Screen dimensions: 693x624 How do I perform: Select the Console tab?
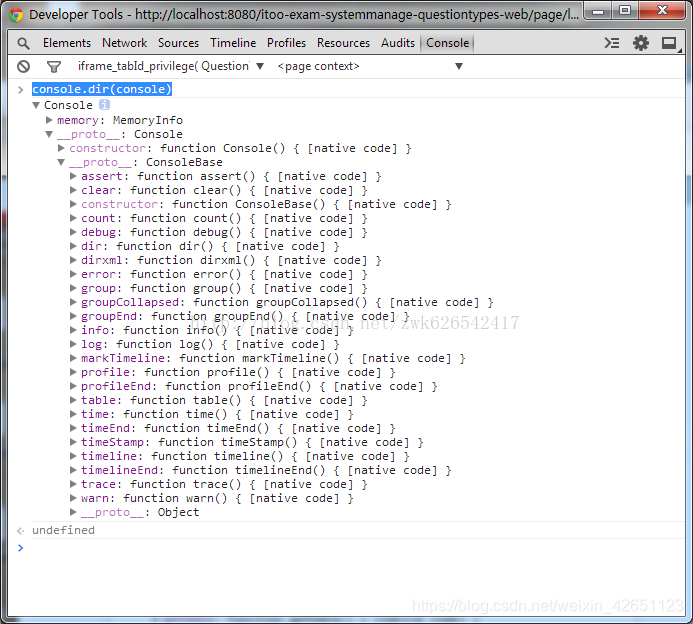tap(447, 43)
